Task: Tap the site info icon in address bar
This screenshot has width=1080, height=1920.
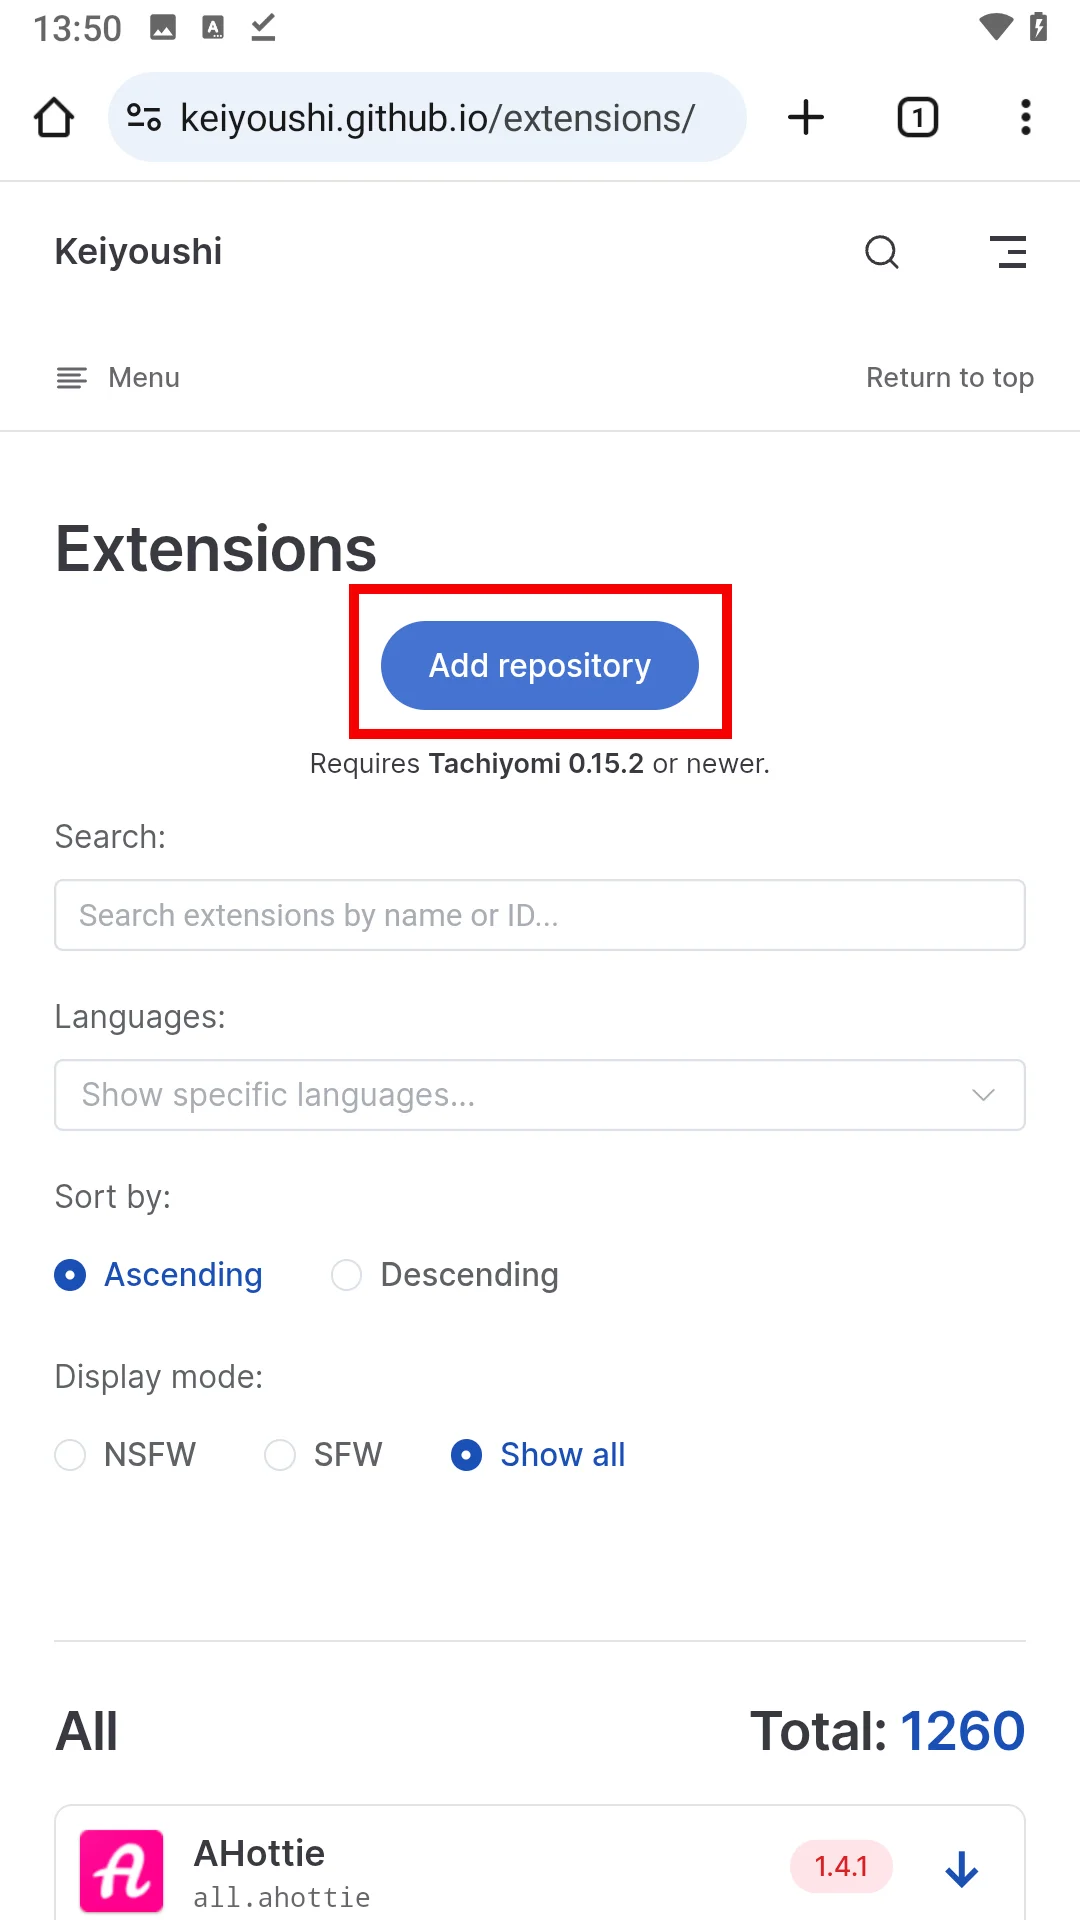Action: (144, 118)
